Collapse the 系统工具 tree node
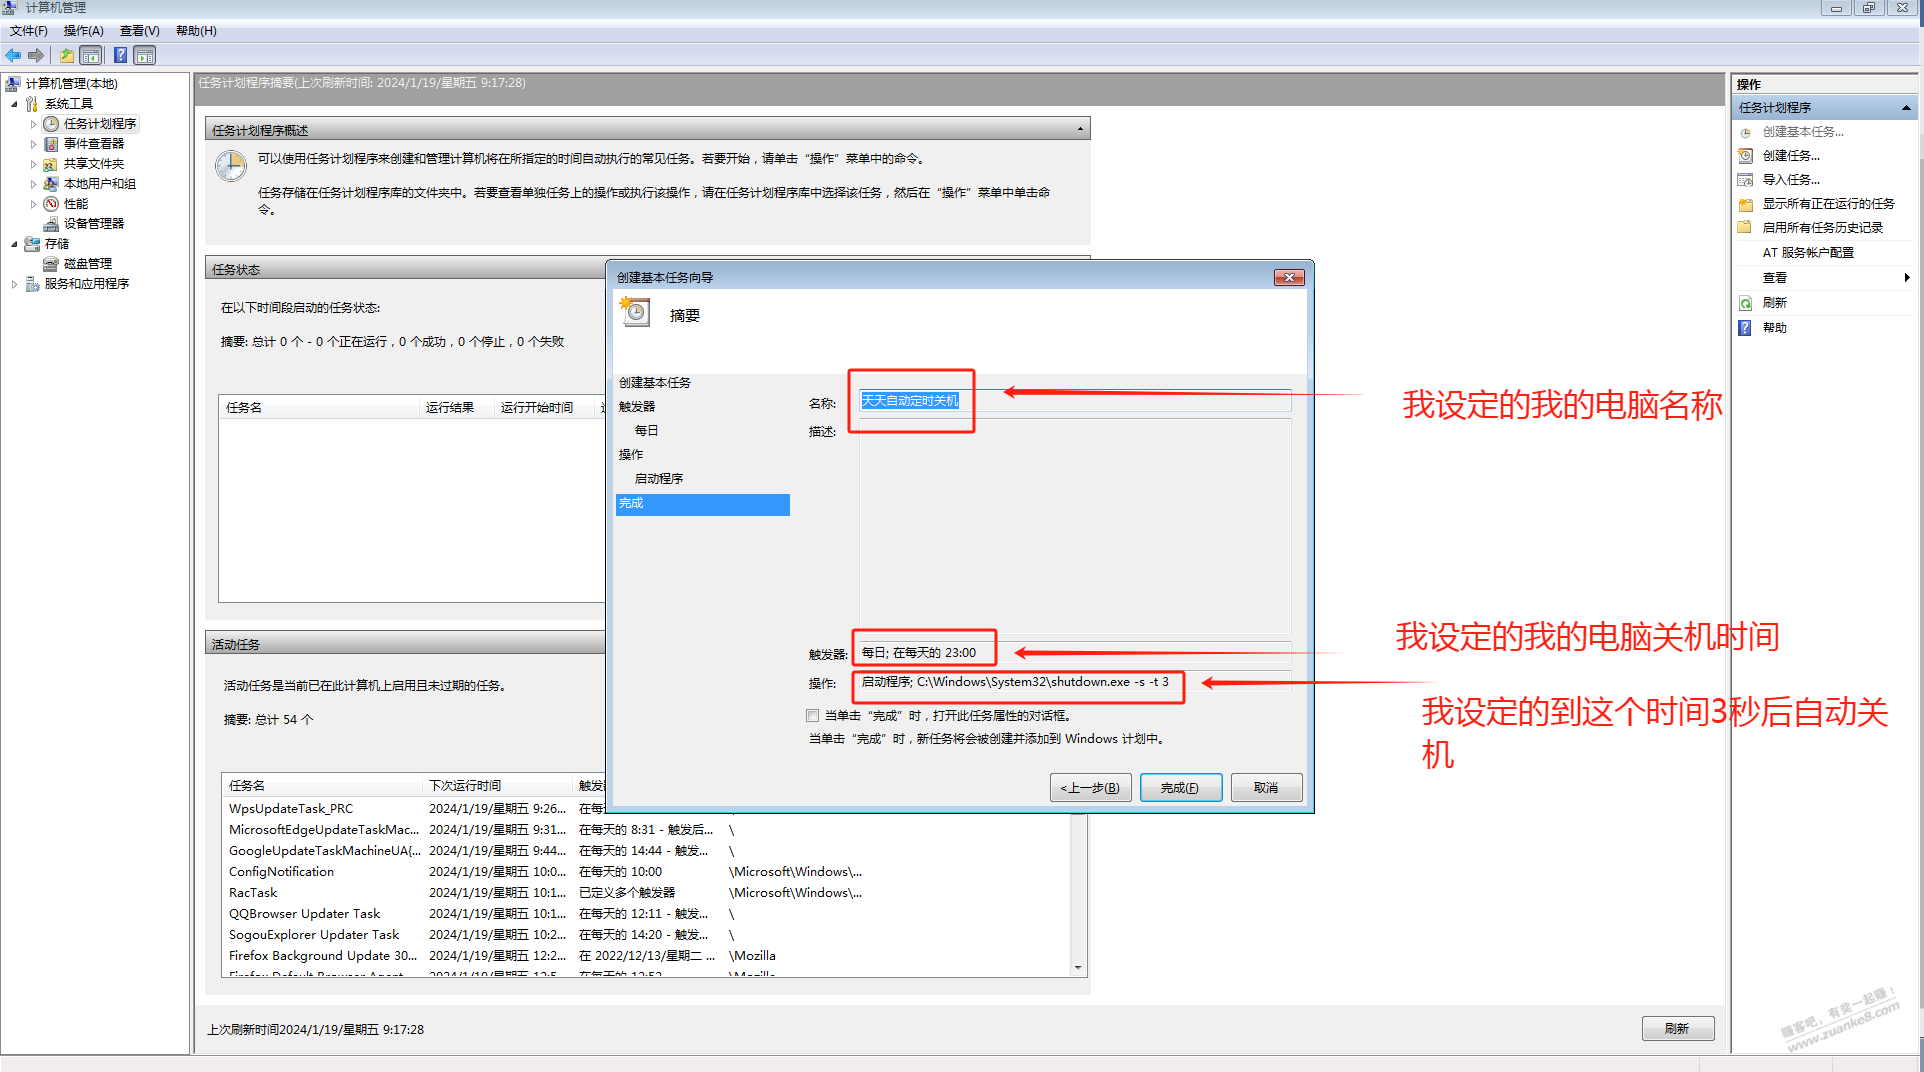Viewport: 1924px width, 1072px height. point(14,104)
